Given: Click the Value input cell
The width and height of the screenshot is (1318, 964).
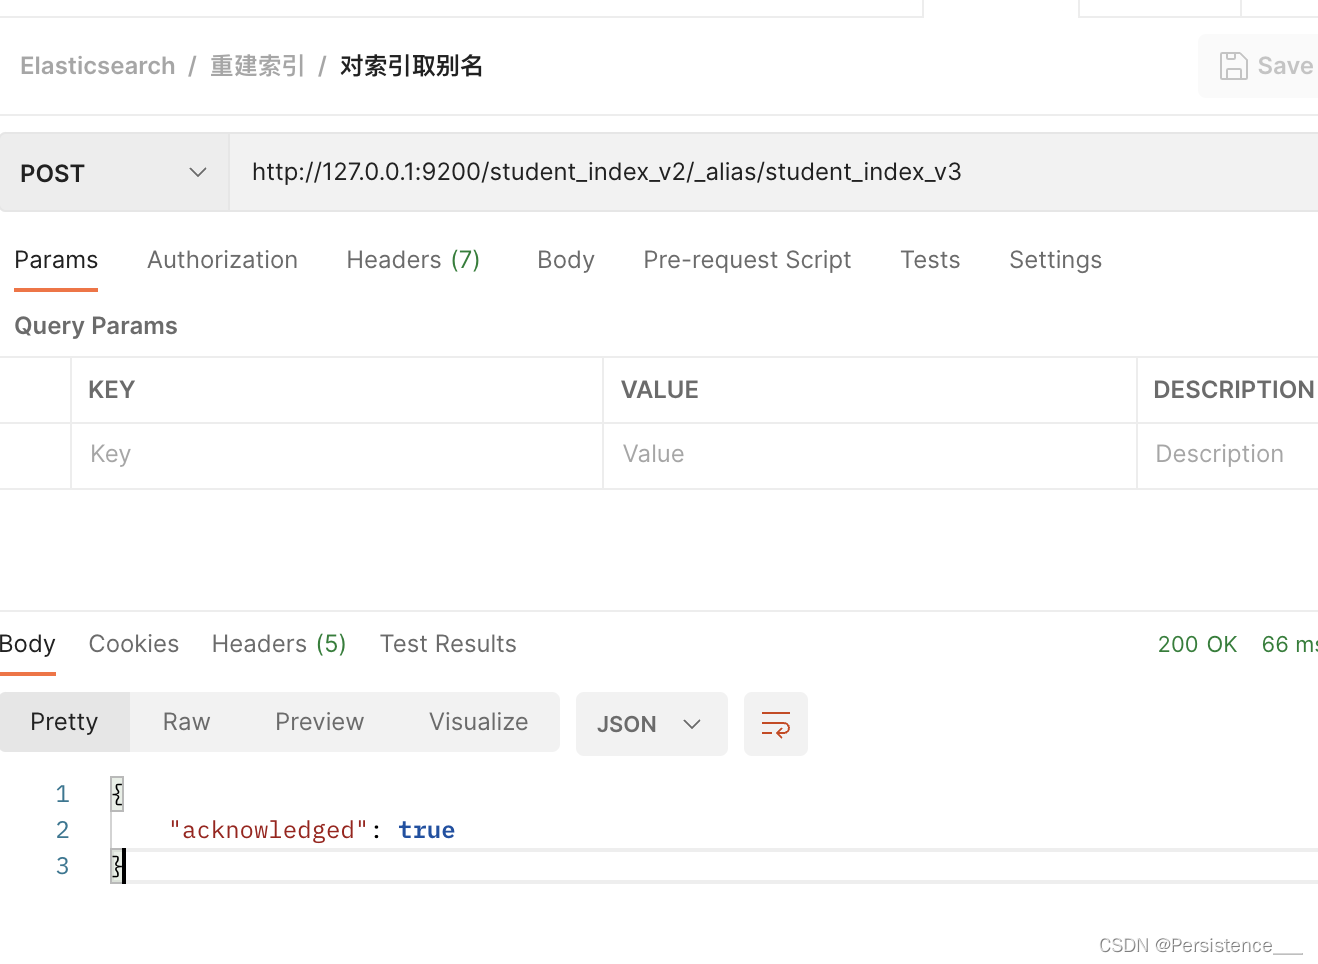Looking at the screenshot, I should point(870,455).
